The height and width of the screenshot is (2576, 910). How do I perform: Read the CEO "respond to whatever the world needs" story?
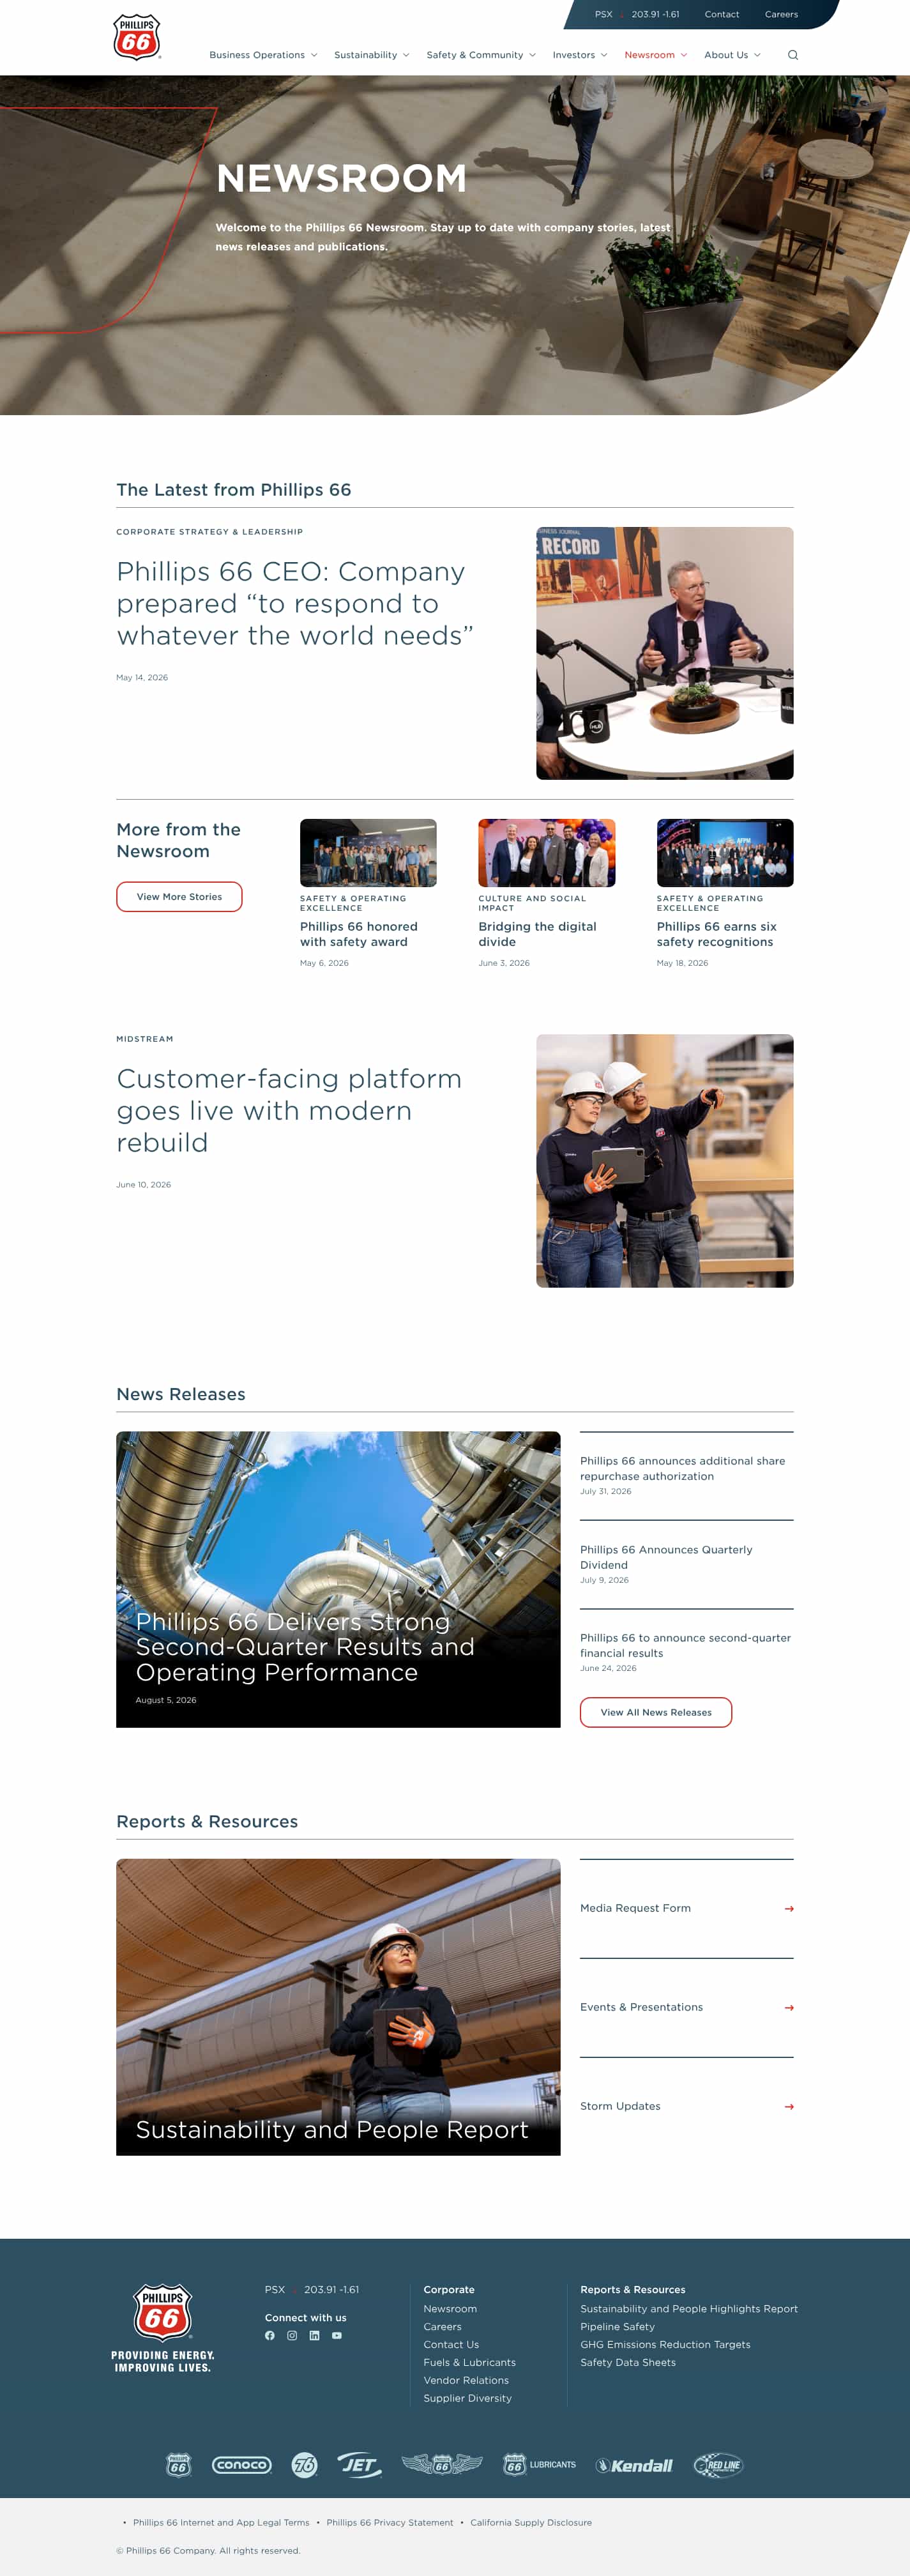pos(295,604)
